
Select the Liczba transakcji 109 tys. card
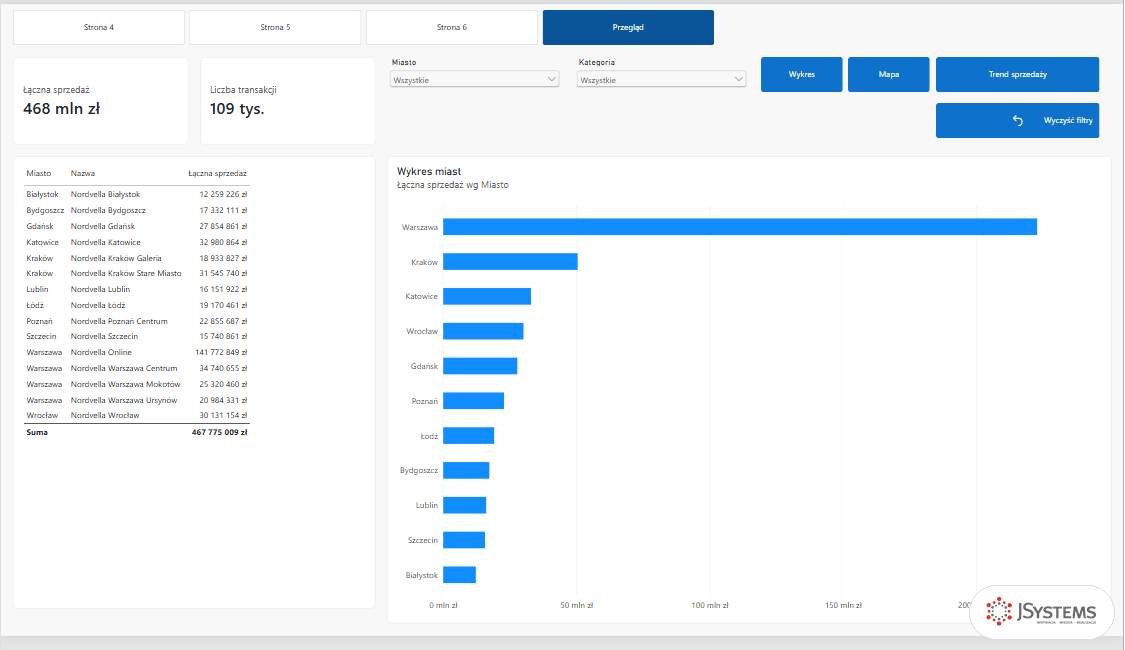click(288, 101)
